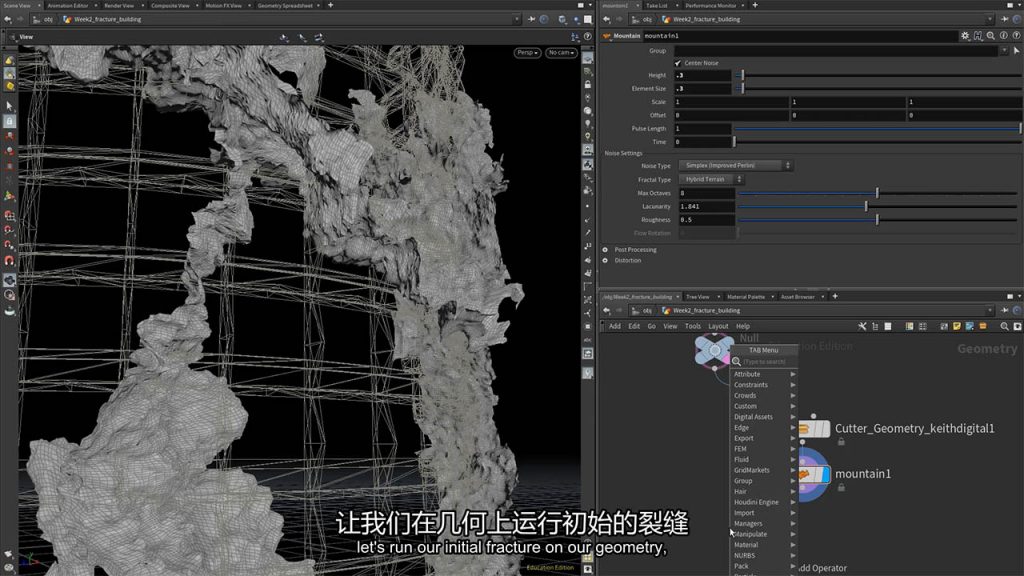The width and height of the screenshot is (1024, 576).
Task: Click the Null node icon in network
Action: coord(714,350)
